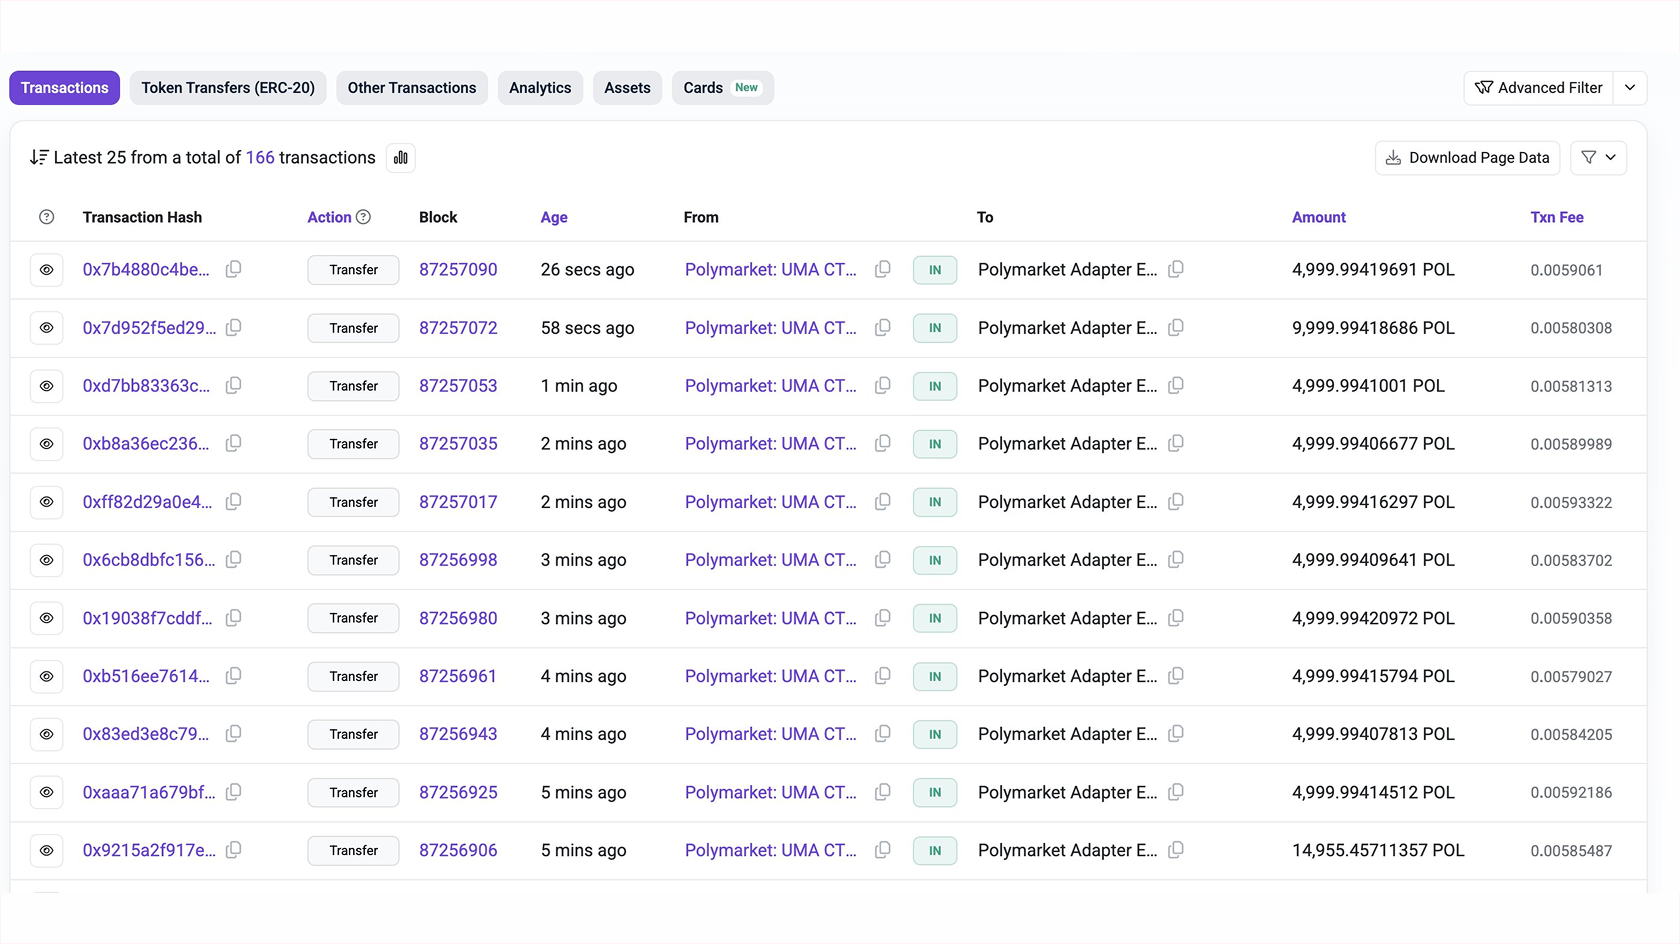Copy hash icon next to 0xb516ee7614
The width and height of the screenshot is (1680, 944).
[x=233, y=676]
